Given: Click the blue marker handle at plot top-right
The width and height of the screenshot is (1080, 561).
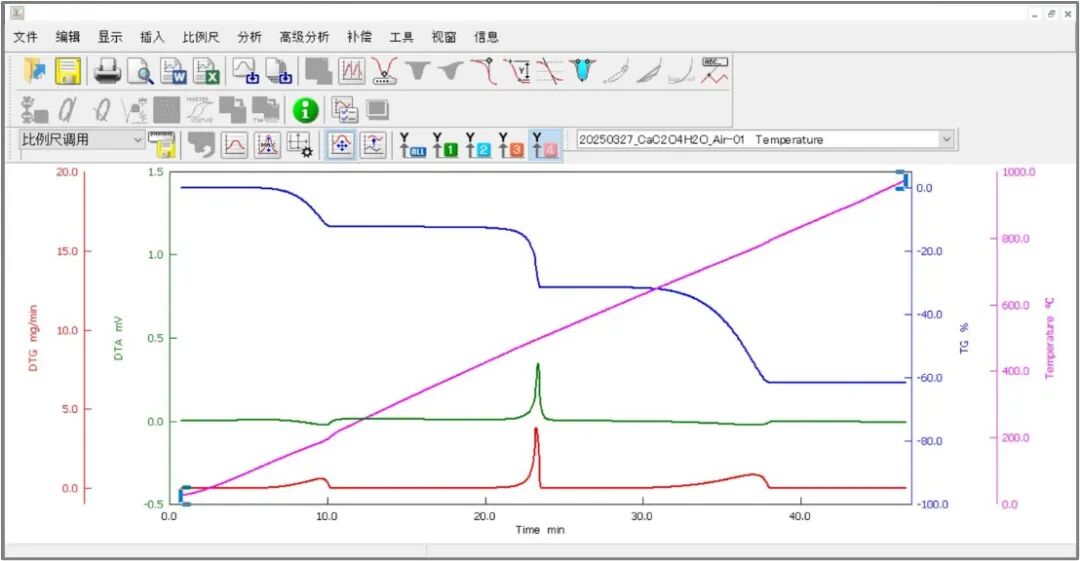Looking at the screenshot, I should click(x=903, y=180).
